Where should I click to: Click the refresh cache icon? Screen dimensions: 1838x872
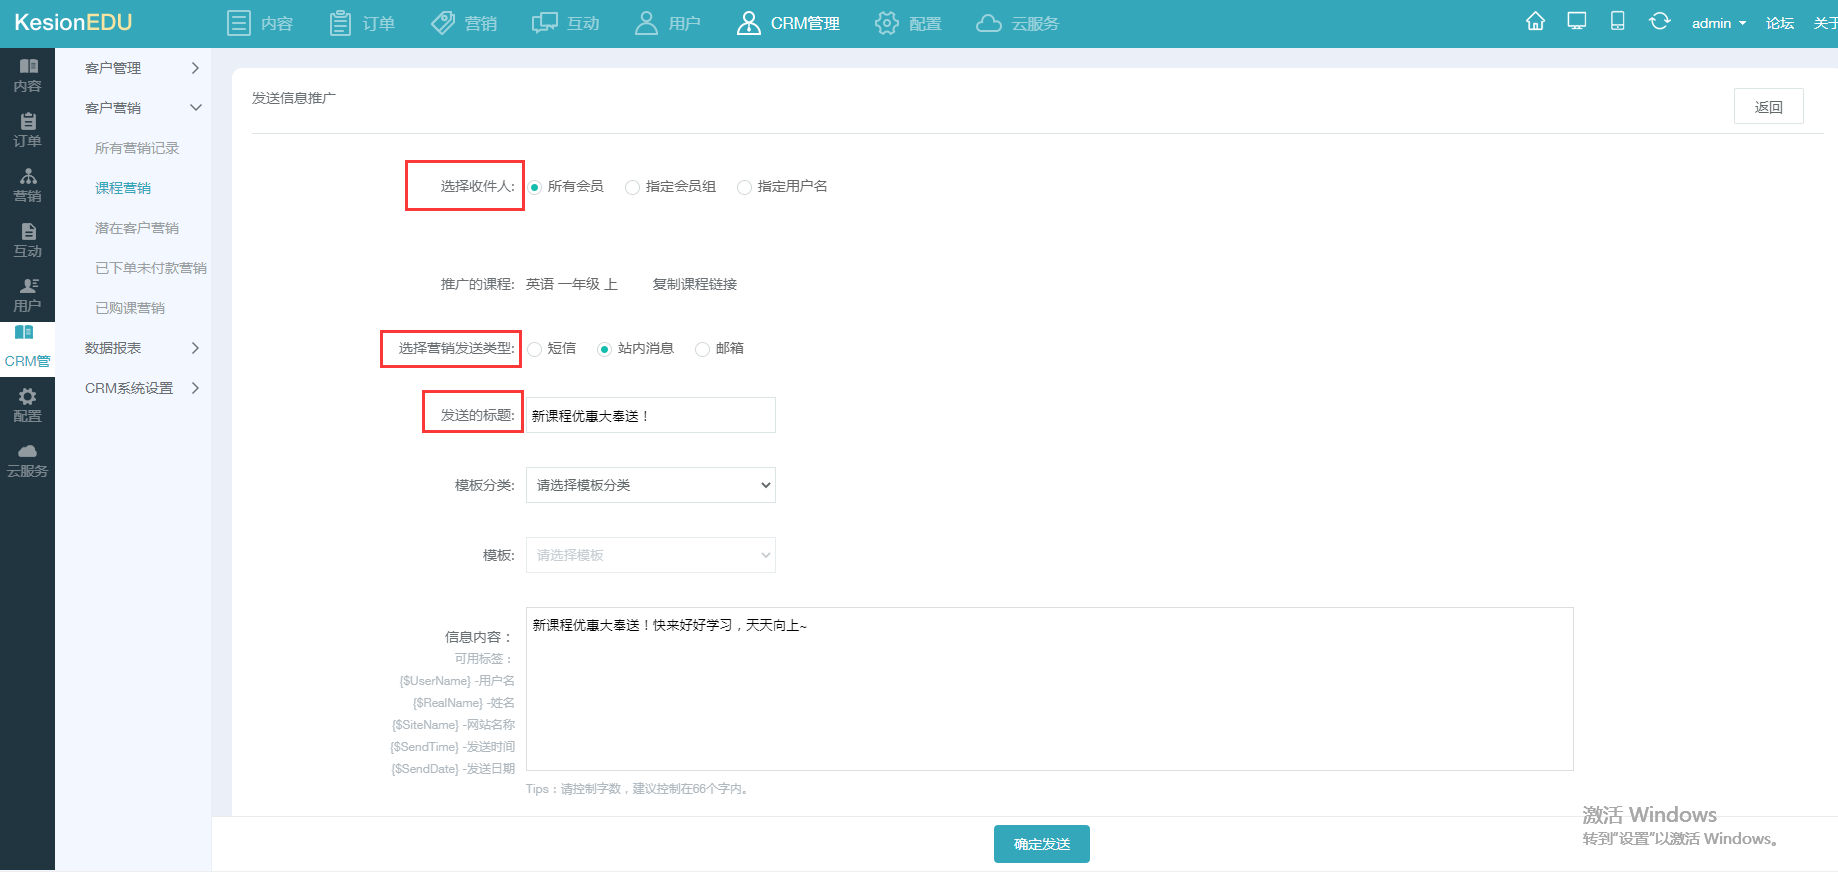[1659, 22]
